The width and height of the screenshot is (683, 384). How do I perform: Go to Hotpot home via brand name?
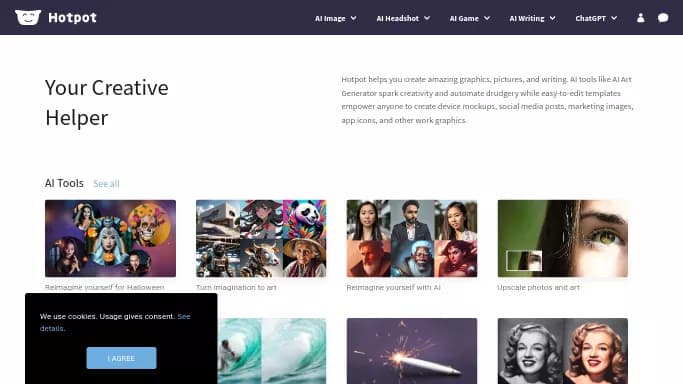(72, 17)
